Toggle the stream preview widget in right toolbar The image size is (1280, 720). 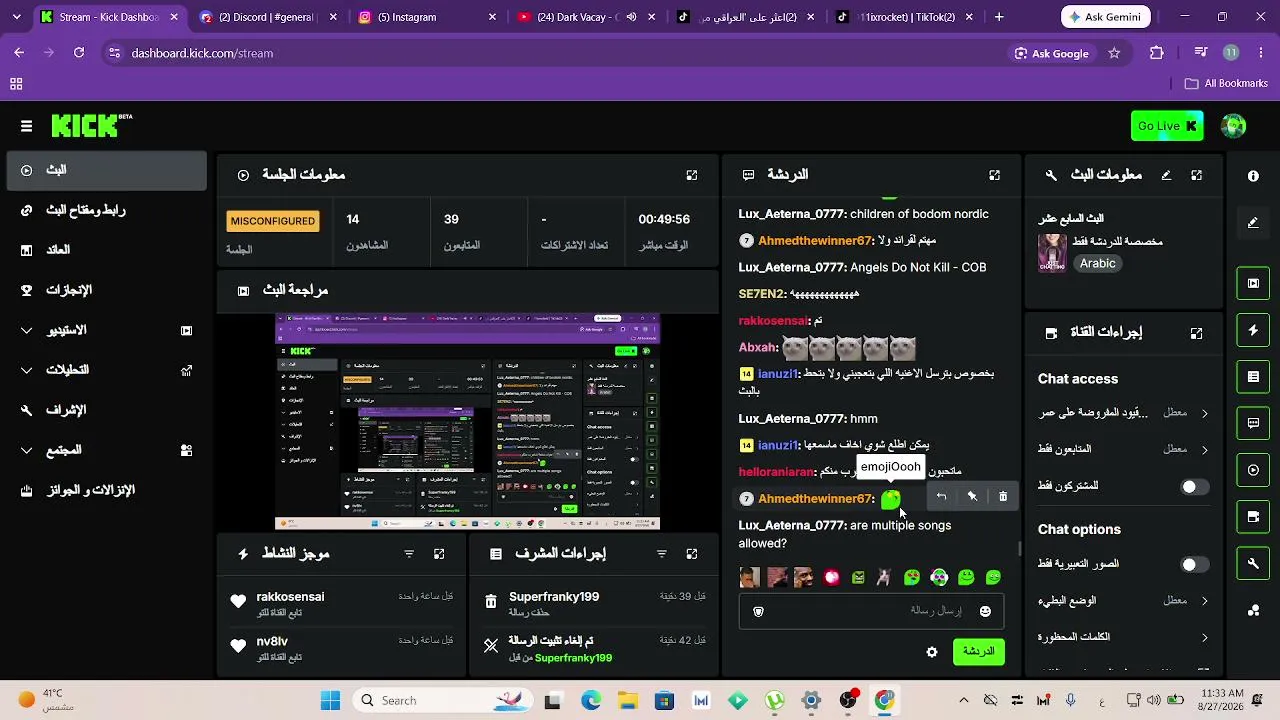pyautogui.click(x=1254, y=283)
